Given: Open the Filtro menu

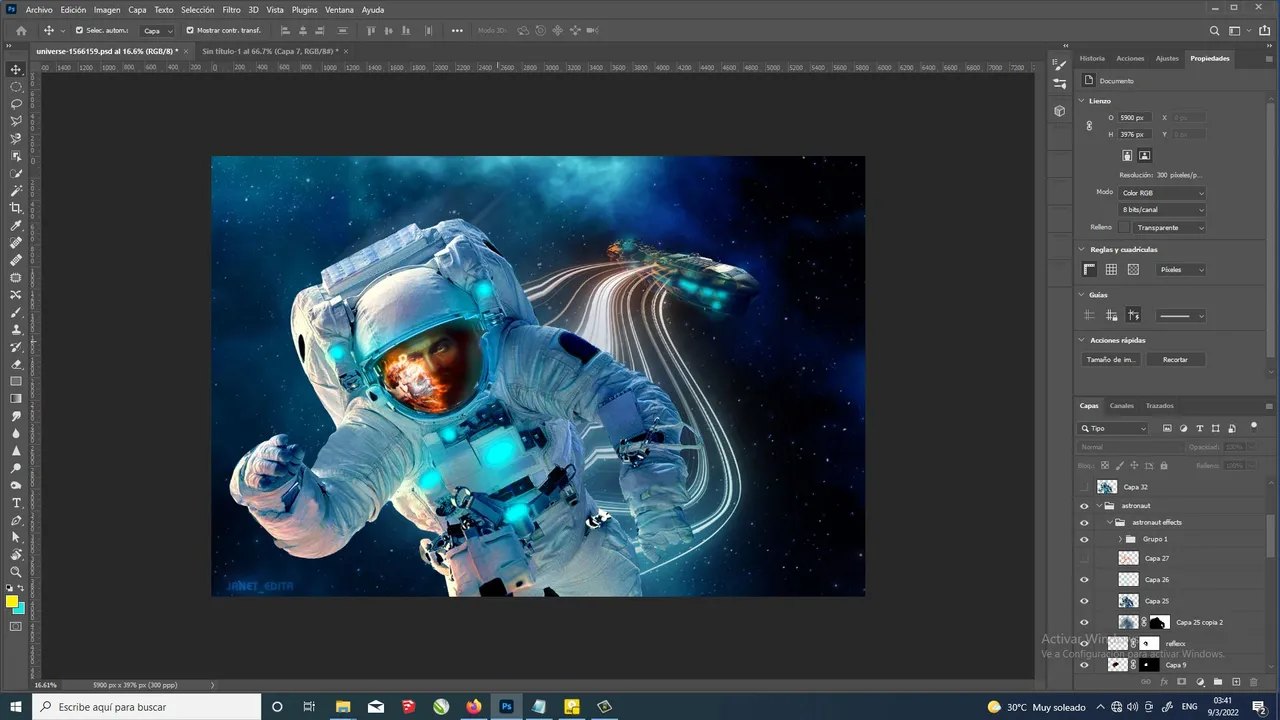Looking at the screenshot, I should [x=231, y=9].
